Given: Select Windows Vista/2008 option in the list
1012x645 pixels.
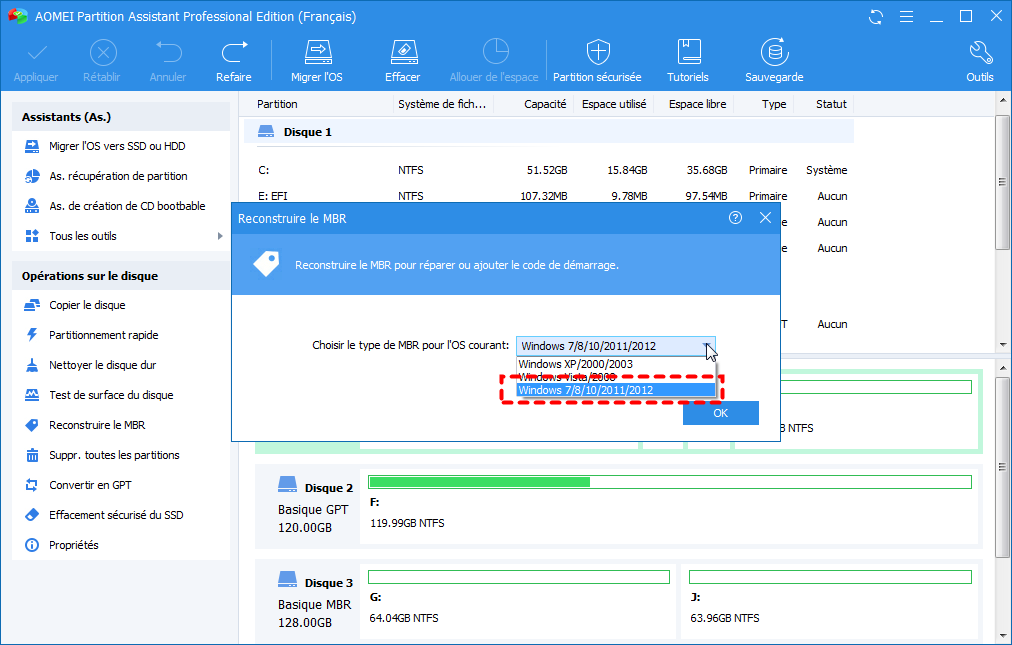Looking at the screenshot, I should pyautogui.click(x=616, y=377).
